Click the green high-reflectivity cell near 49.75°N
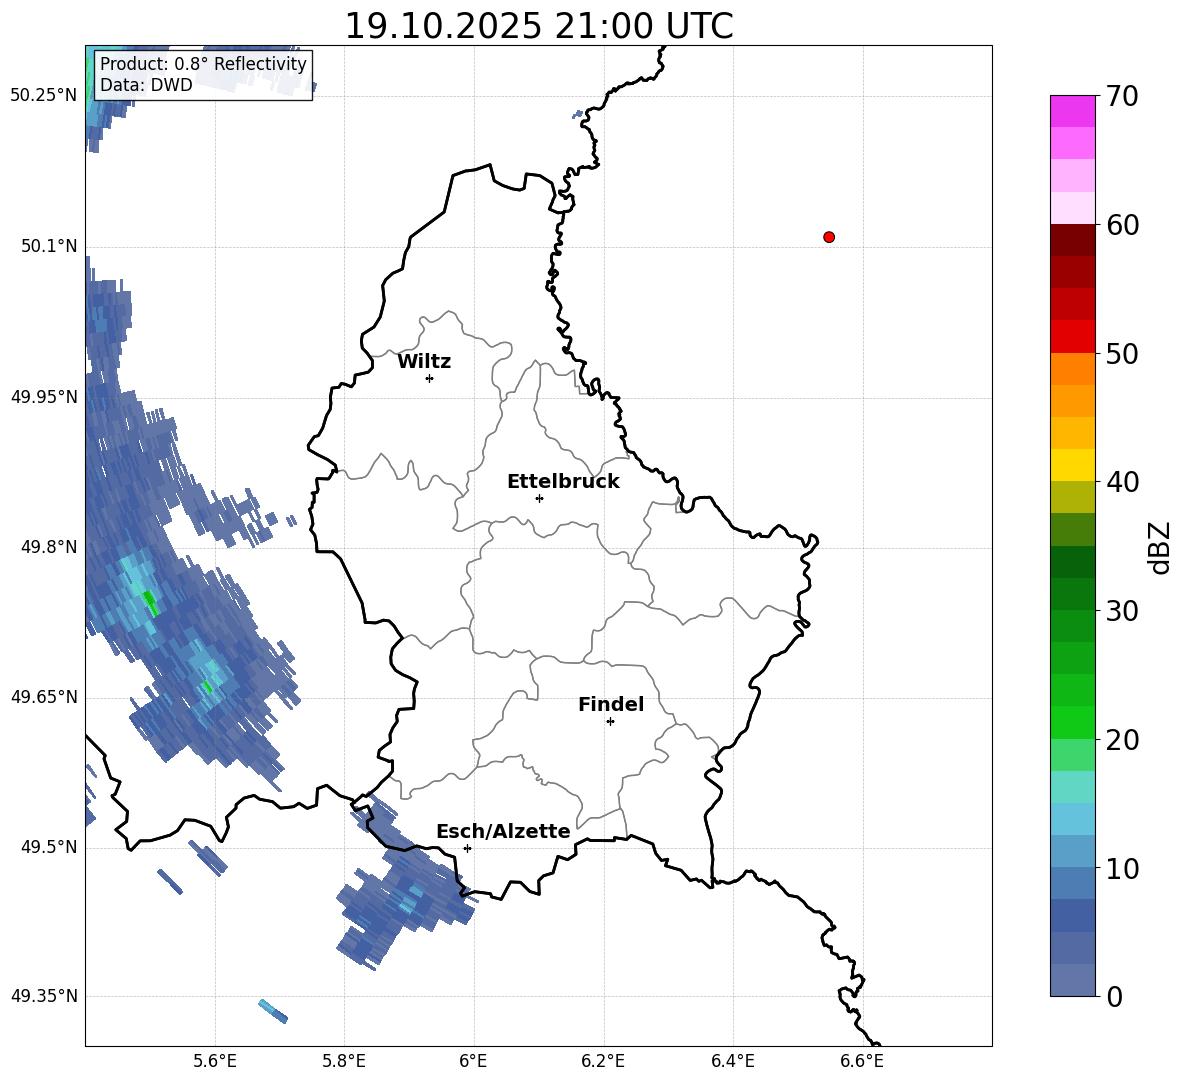Image resolution: width=1184 pixels, height=1081 pixels. coord(150,602)
